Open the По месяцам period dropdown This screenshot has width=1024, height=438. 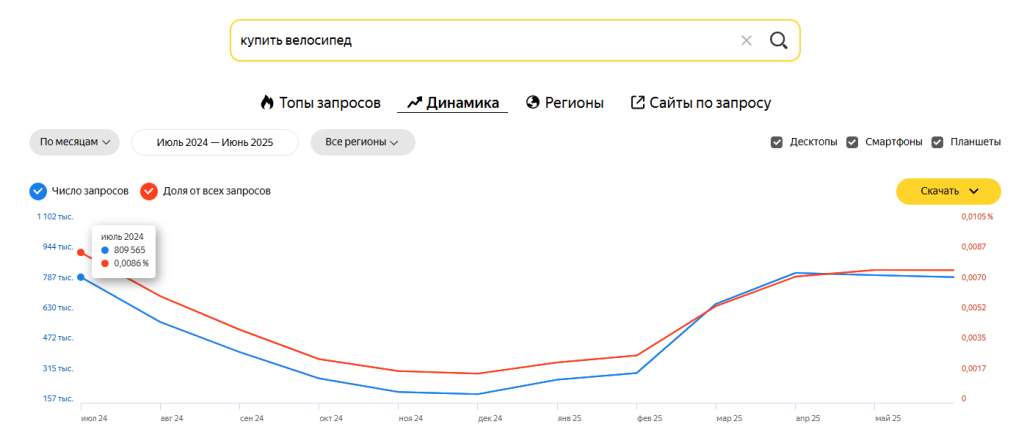(75, 142)
